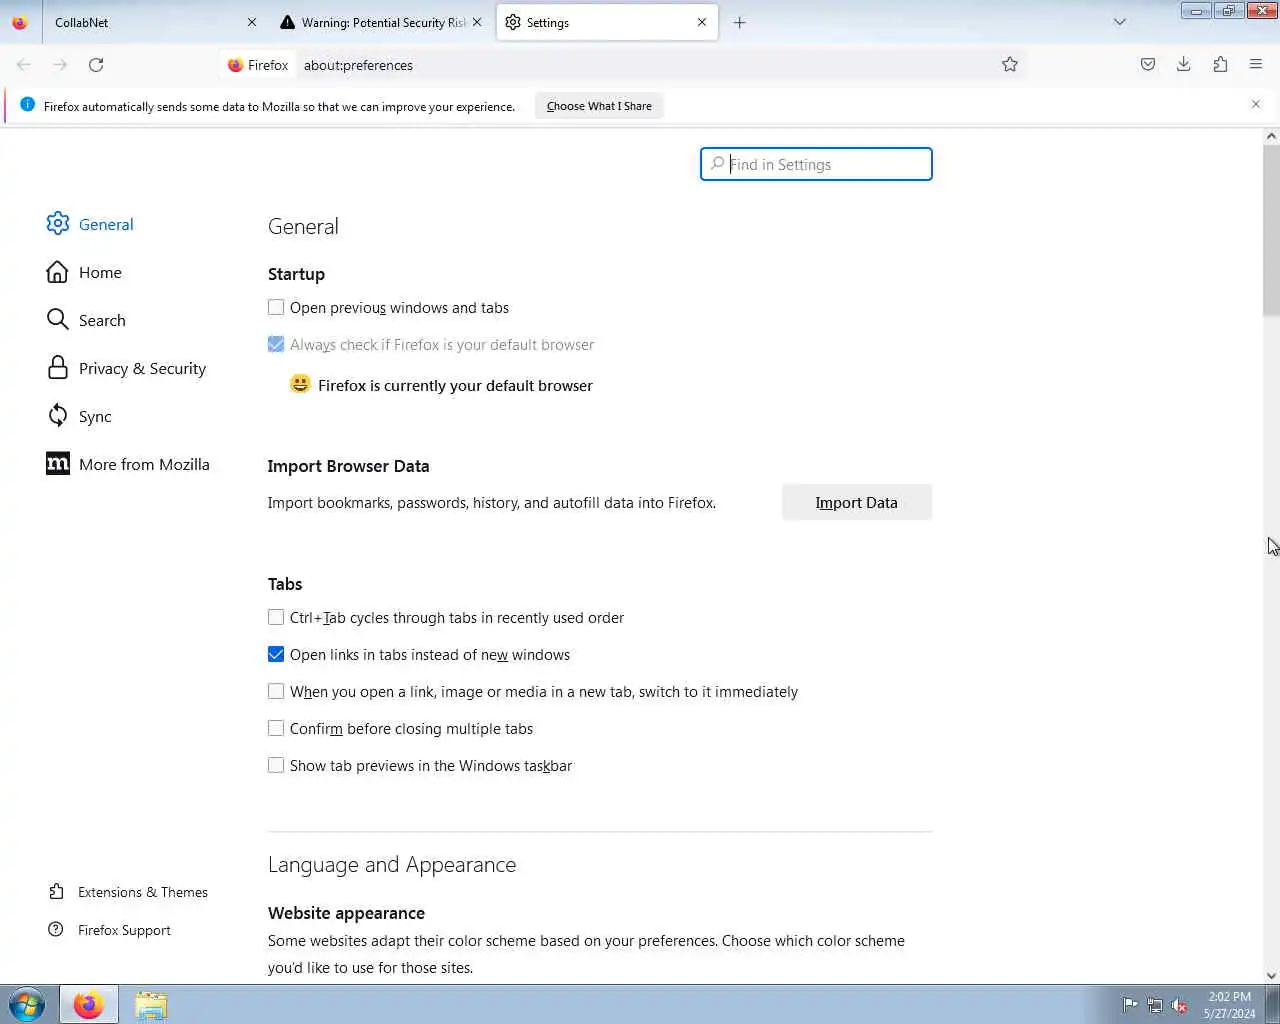1280x1024 pixels.
Task: Click the Startup section heading
Action: pyautogui.click(x=296, y=274)
